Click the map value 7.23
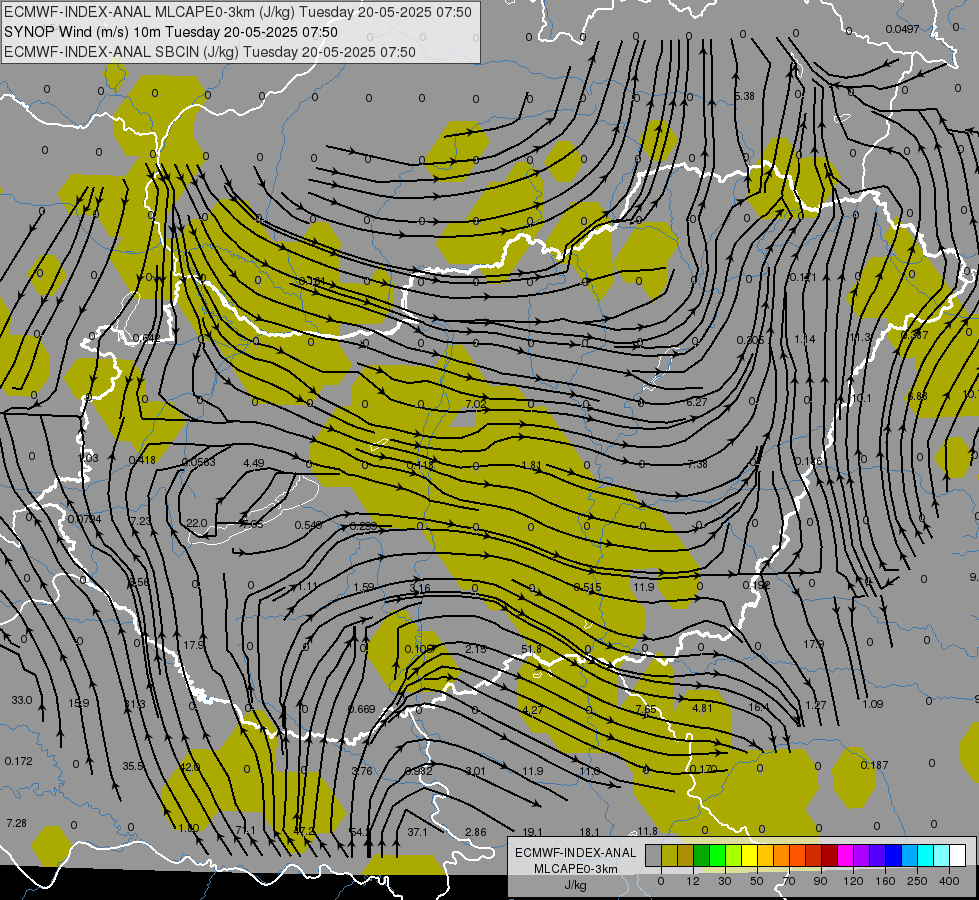 pyautogui.click(x=141, y=520)
